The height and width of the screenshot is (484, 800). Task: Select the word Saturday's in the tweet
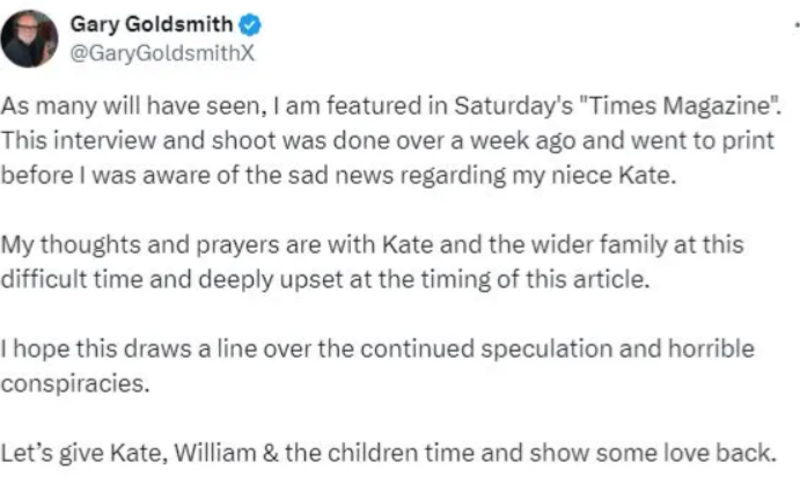514,106
